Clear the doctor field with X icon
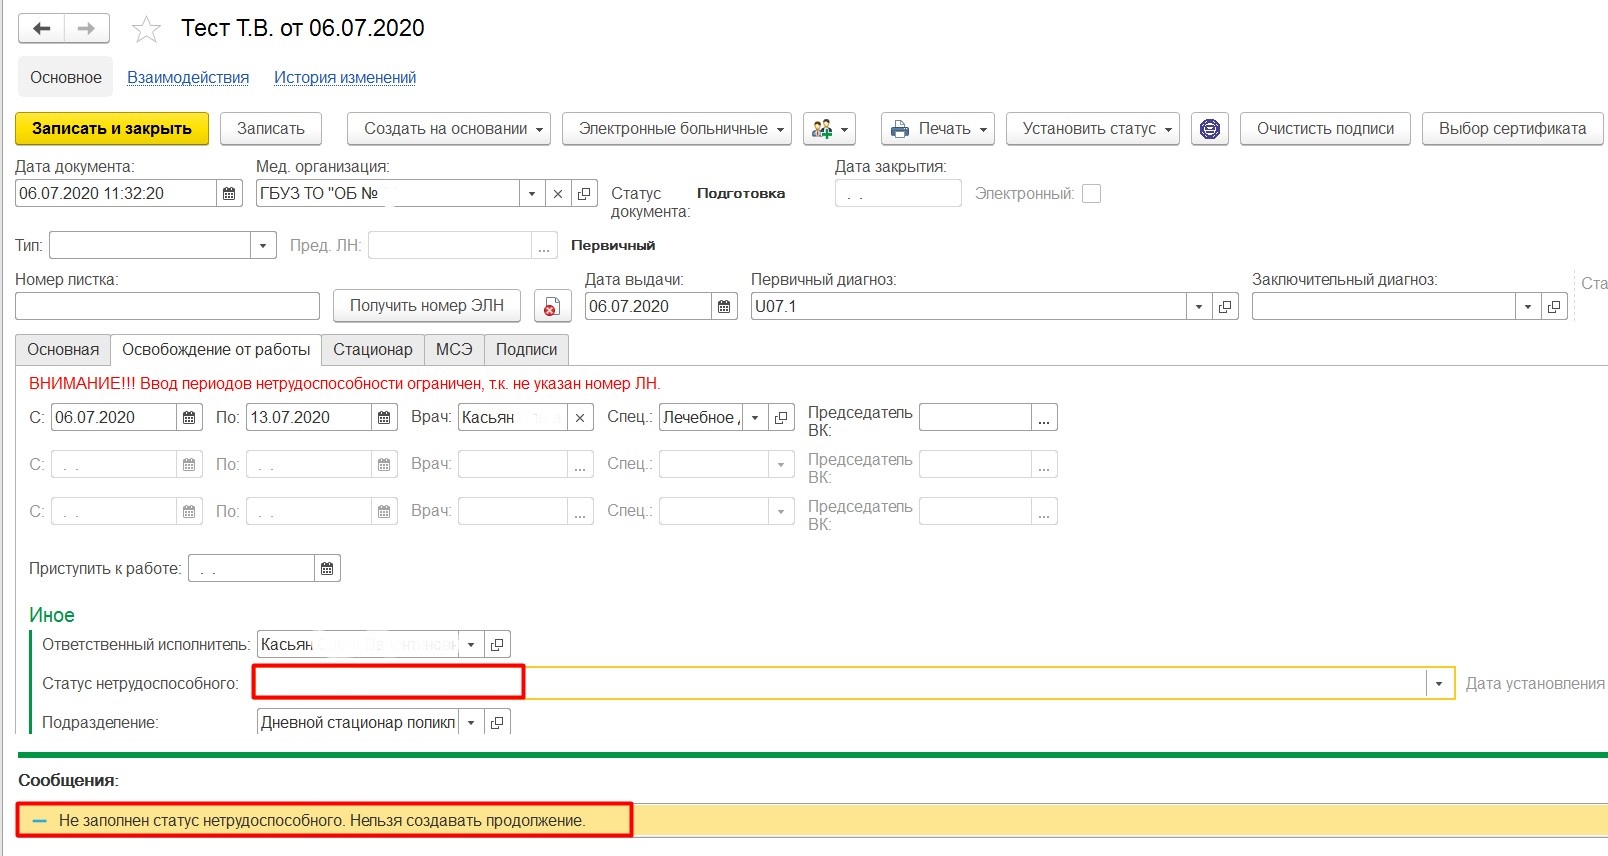 (x=580, y=418)
